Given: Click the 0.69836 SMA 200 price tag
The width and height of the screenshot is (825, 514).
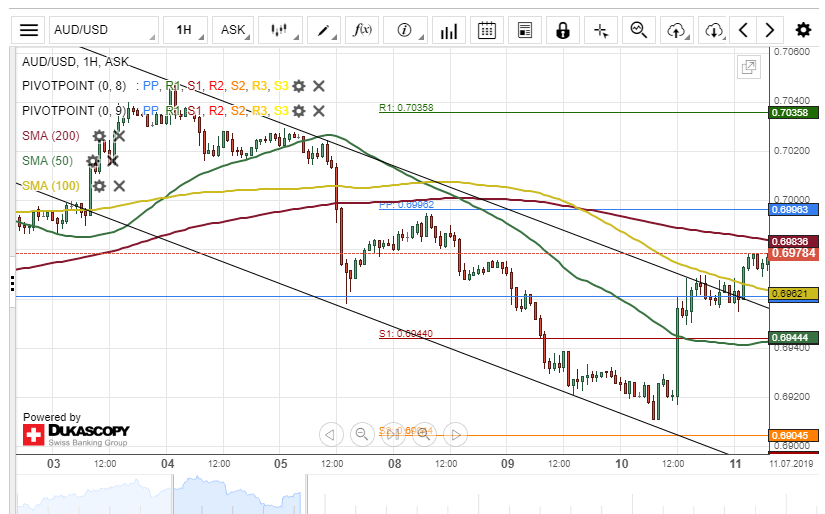Looking at the screenshot, I should pyautogui.click(x=793, y=241).
